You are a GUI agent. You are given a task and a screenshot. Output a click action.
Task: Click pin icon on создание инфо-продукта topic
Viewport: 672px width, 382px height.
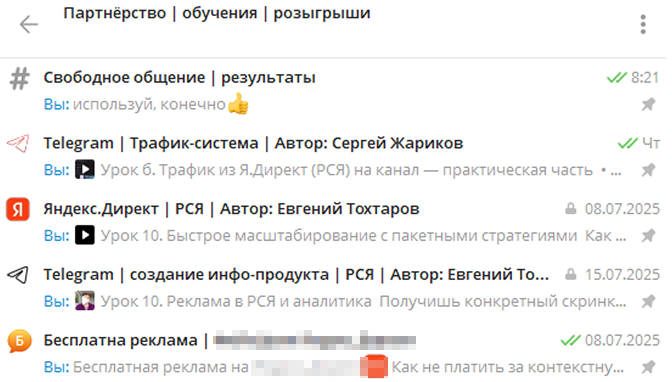pos(648,301)
